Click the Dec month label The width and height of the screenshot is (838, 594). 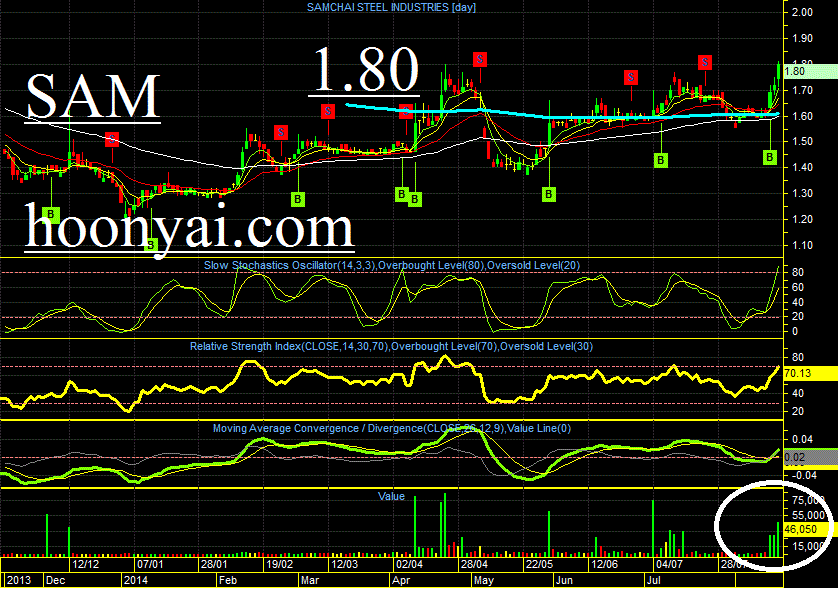click(56, 581)
